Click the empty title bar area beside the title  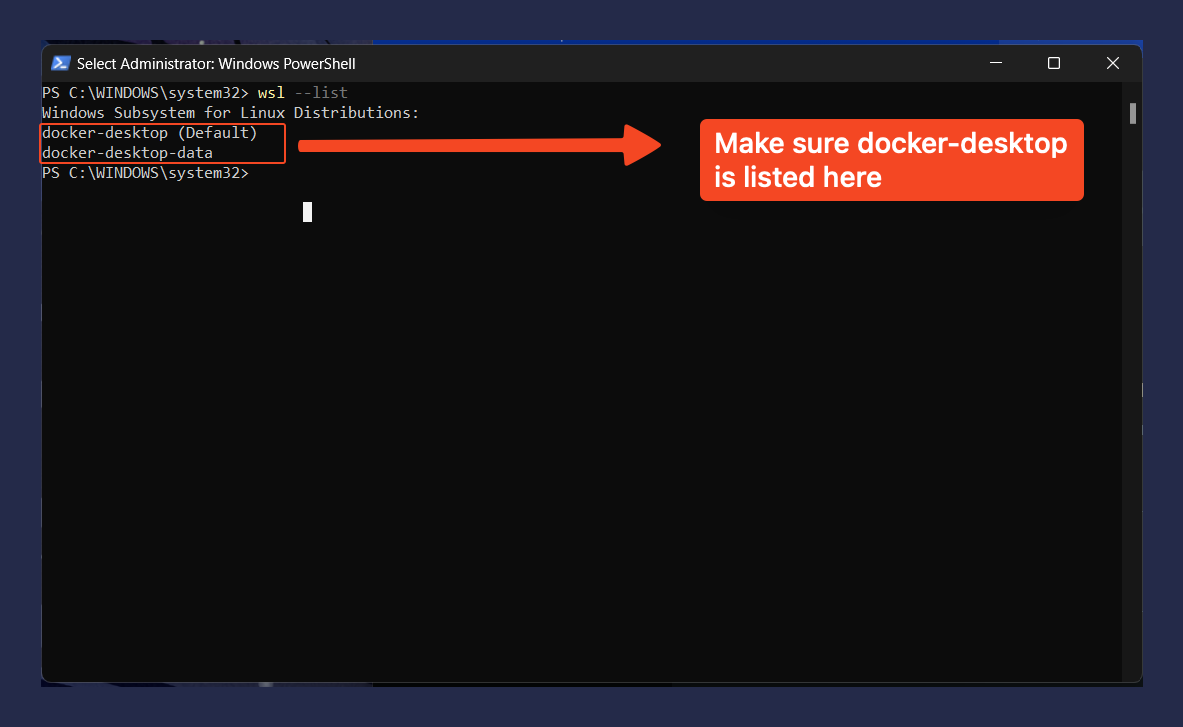click(650, 63)
